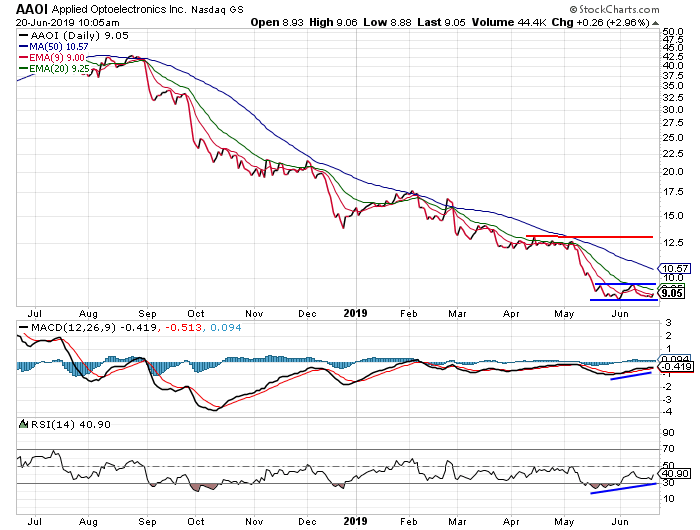Screen dimensions: 700x530
Task: Click the RSI(14) 40.90 legend label
Action: 71,424
